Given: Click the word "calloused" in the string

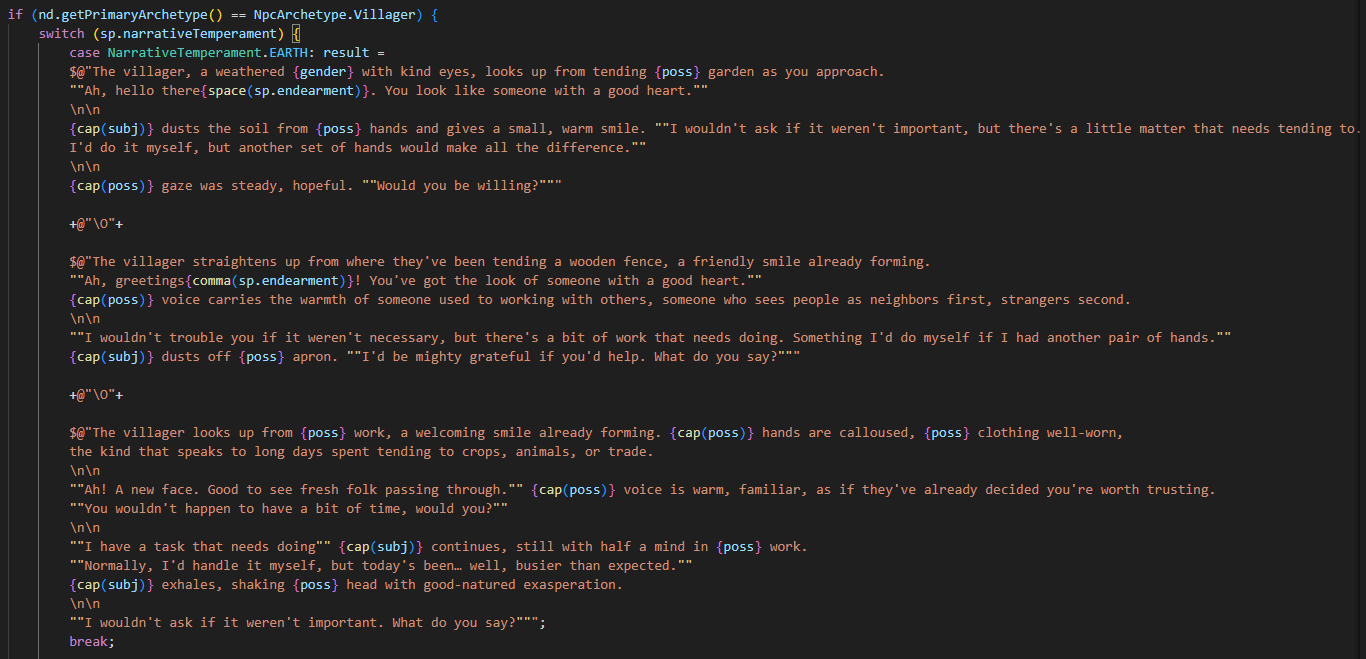Looking at the screenshot, I should [x=881, y=433].
